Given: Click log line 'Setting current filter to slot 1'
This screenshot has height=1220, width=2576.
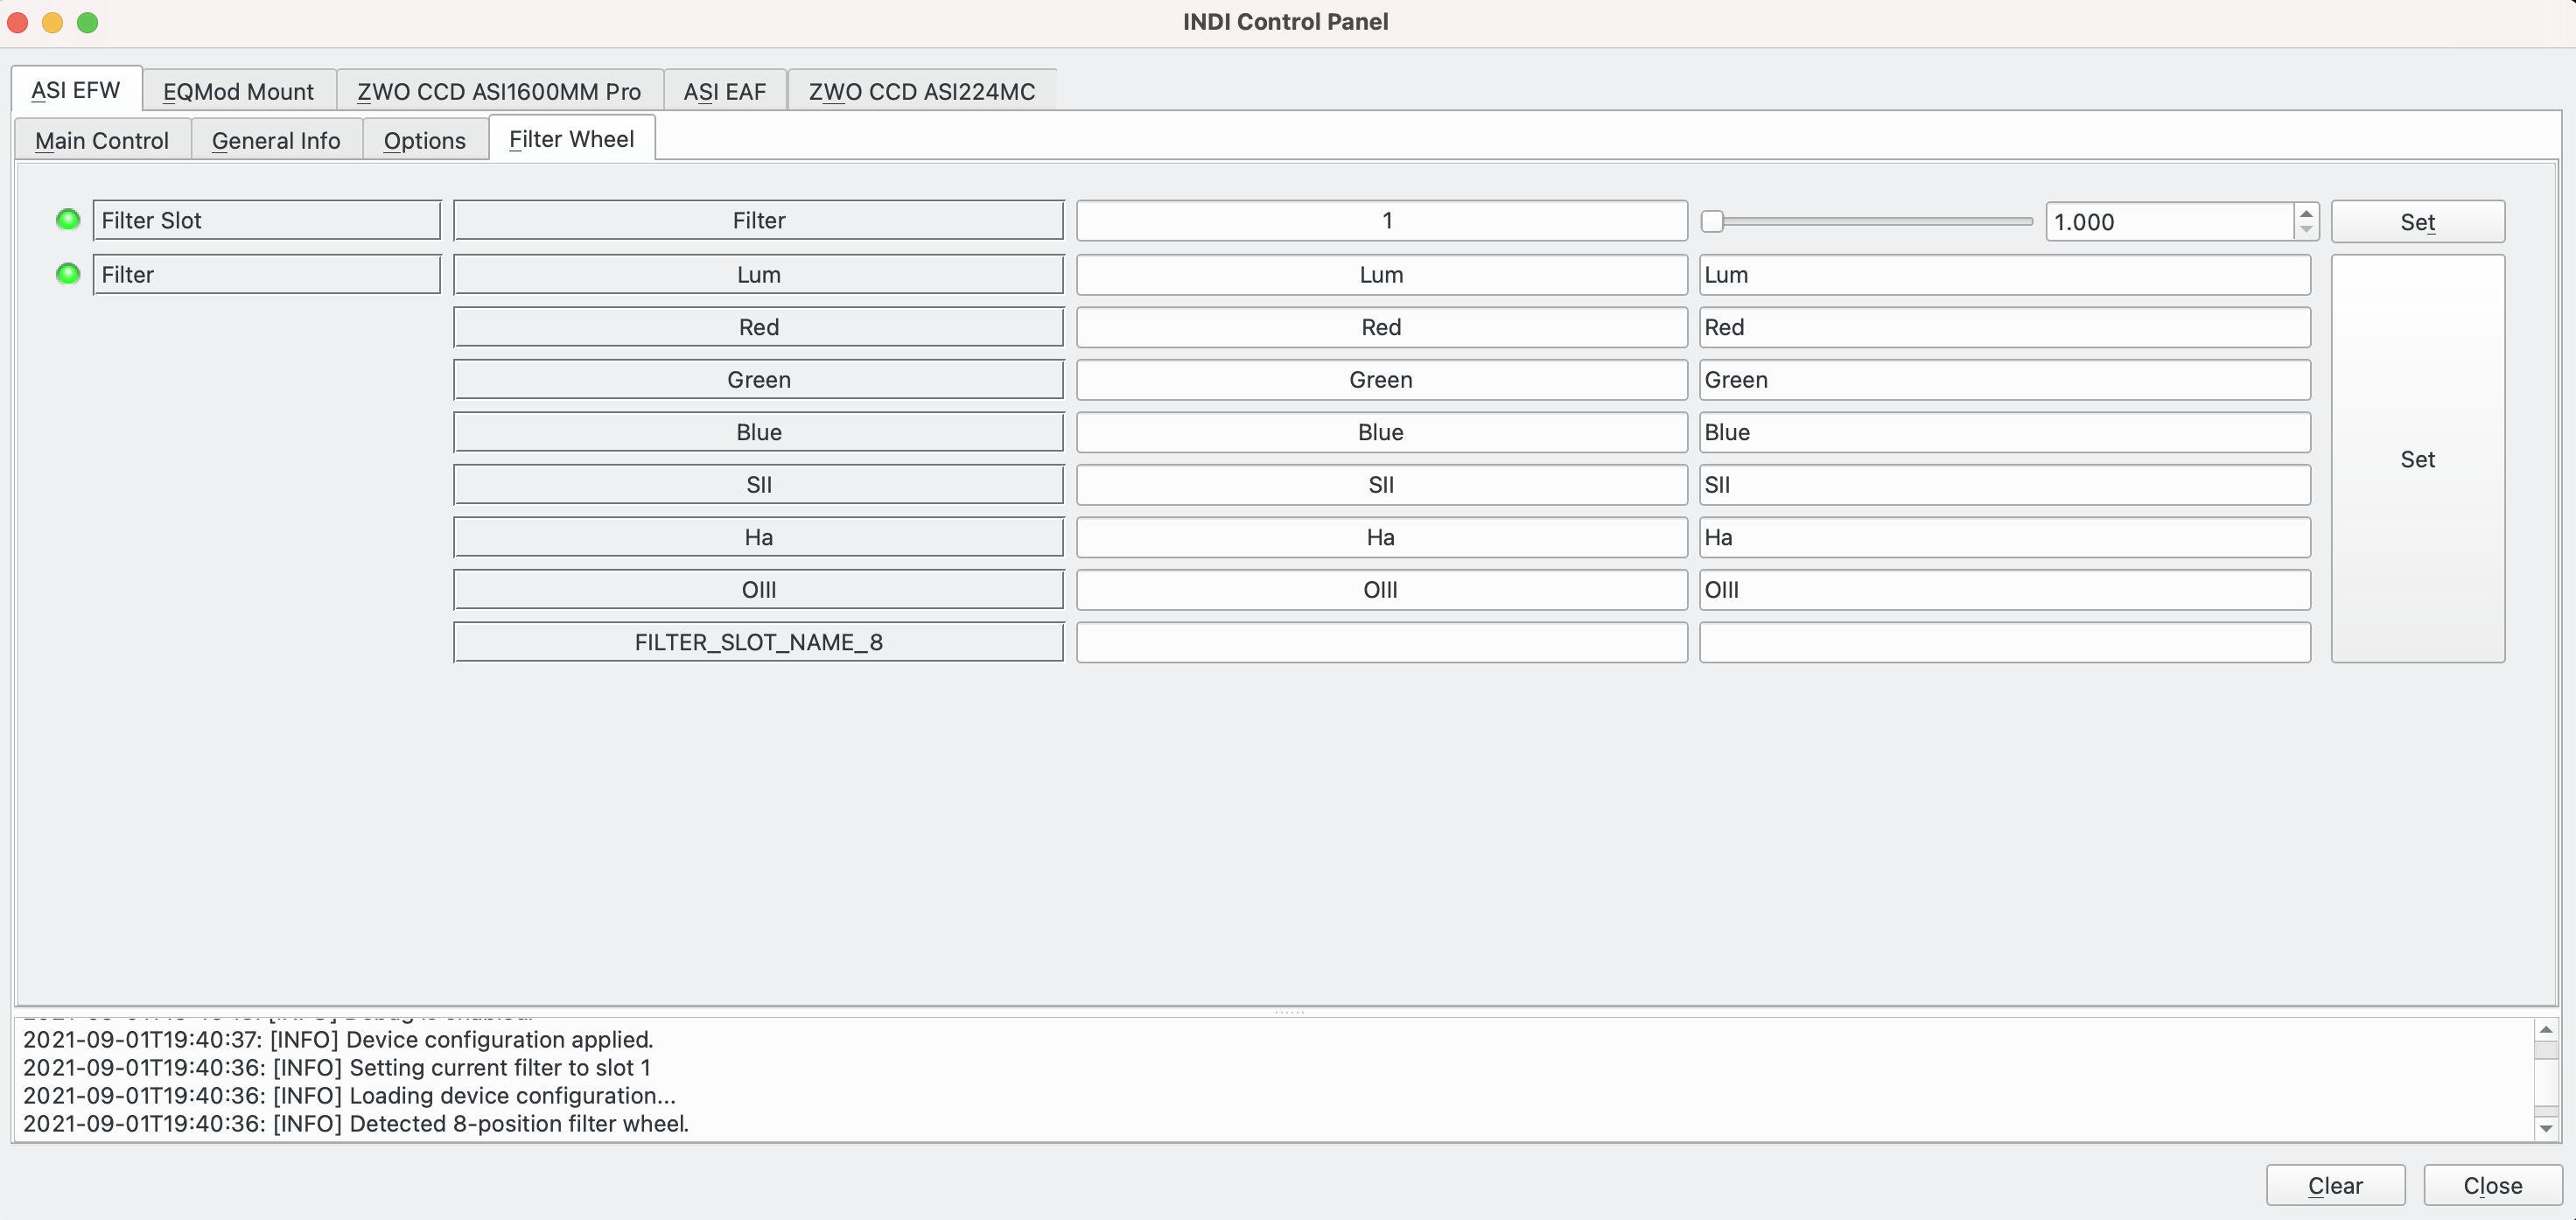Looking at the screenshot, I should (x=337, y=1067).
